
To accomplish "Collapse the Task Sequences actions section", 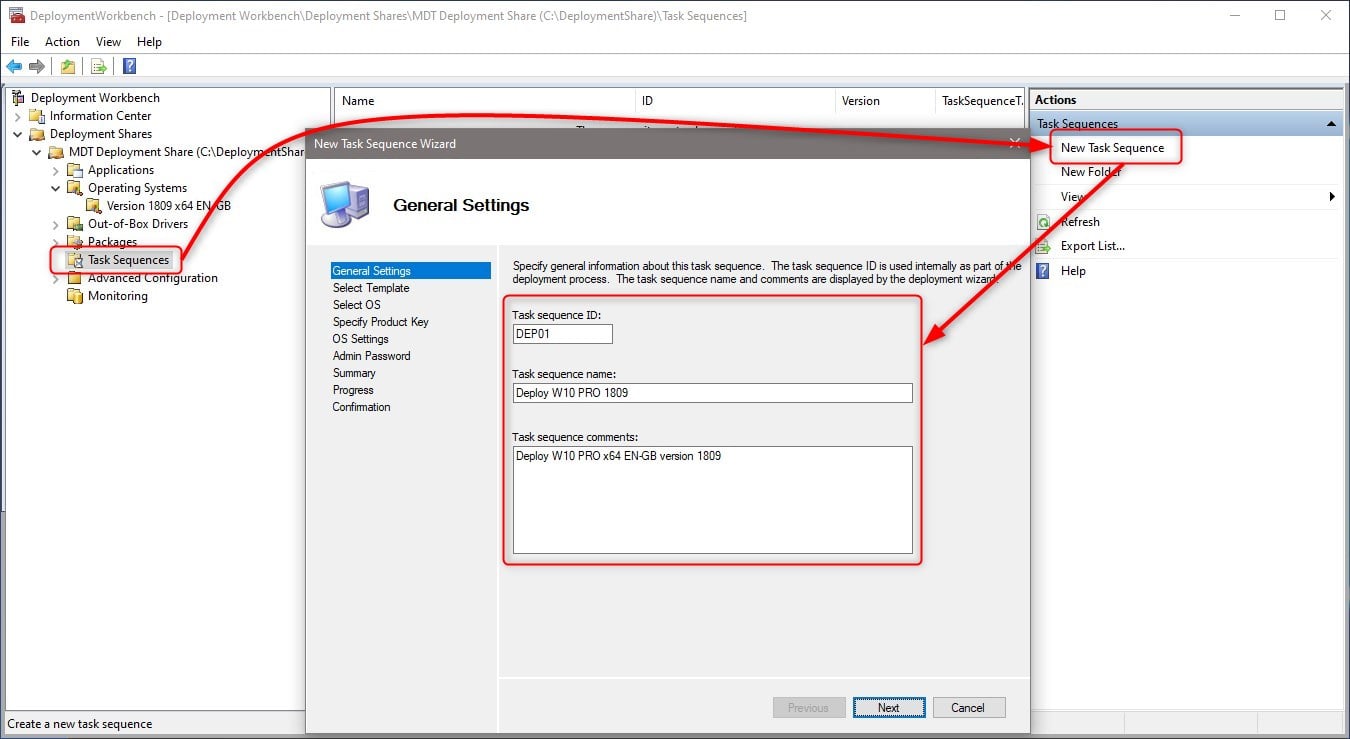I will [x=1331, y=124].
